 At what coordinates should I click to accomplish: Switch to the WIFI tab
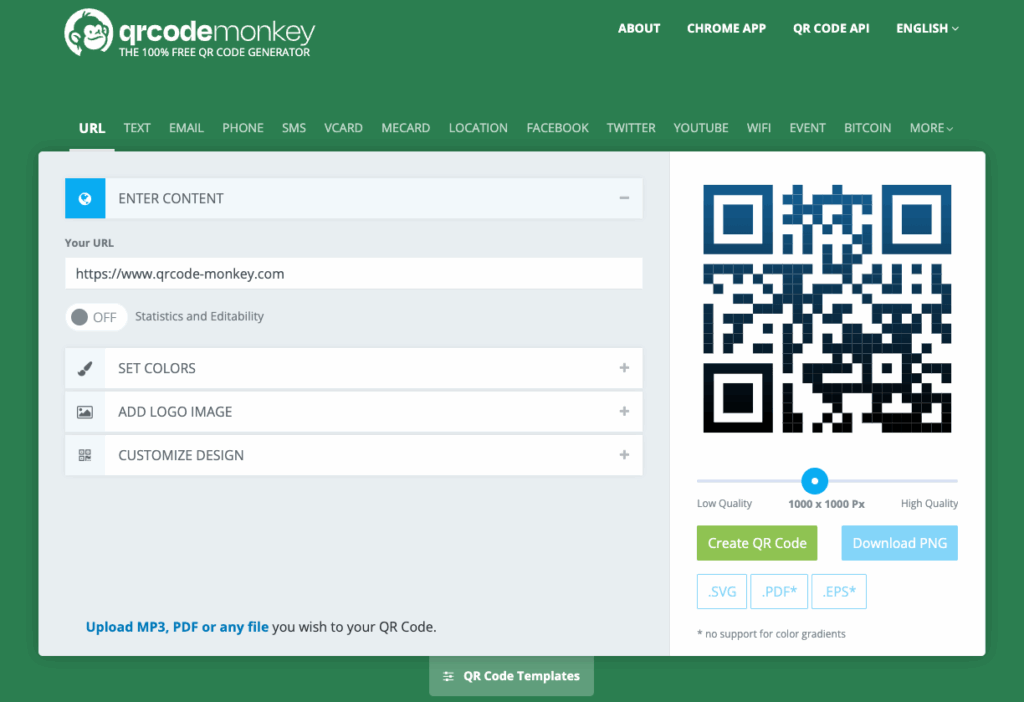[759, 127]
